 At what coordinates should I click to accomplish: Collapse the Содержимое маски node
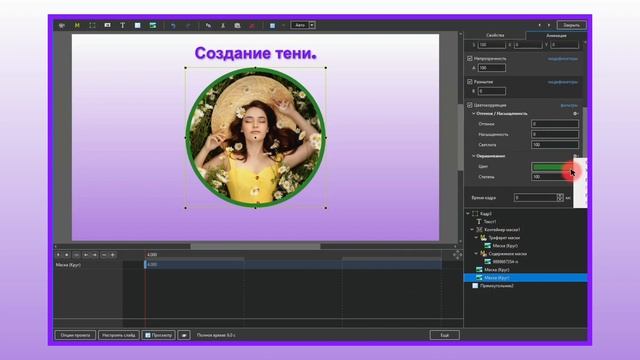tap(476, 253)
